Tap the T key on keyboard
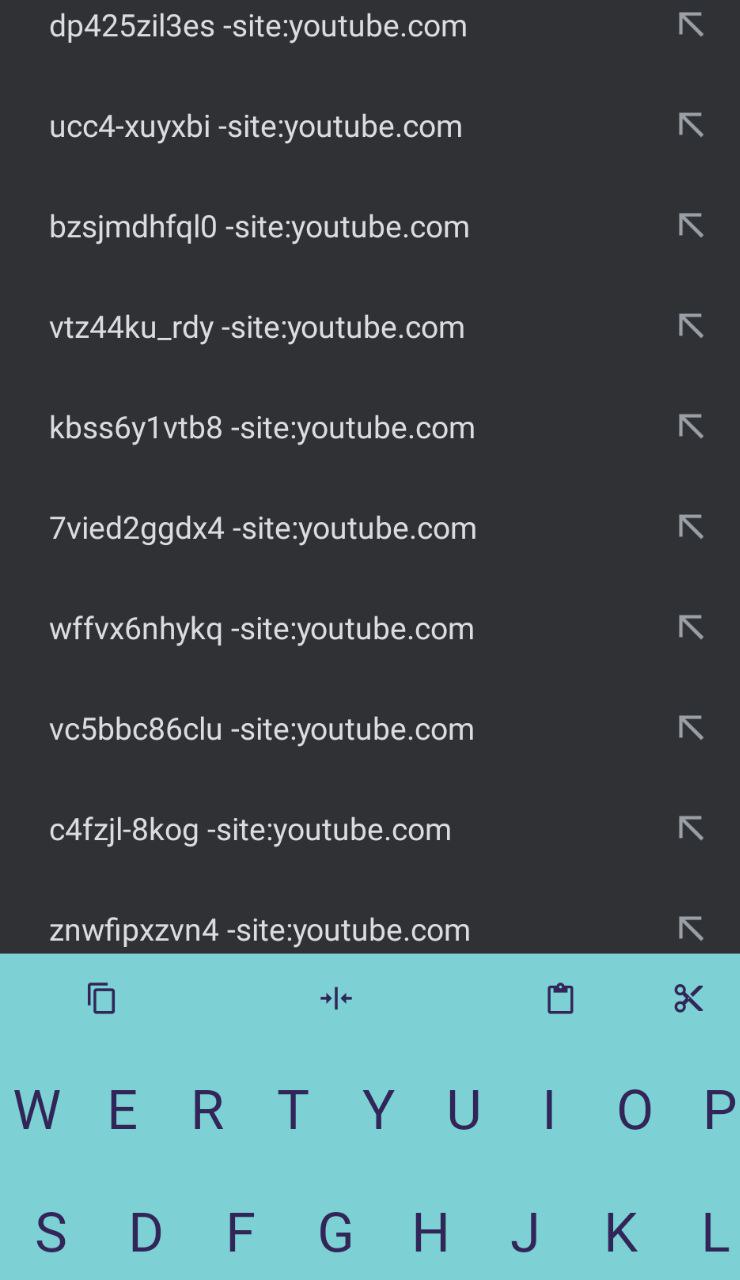The image size is (740, 1280). 292,1110
